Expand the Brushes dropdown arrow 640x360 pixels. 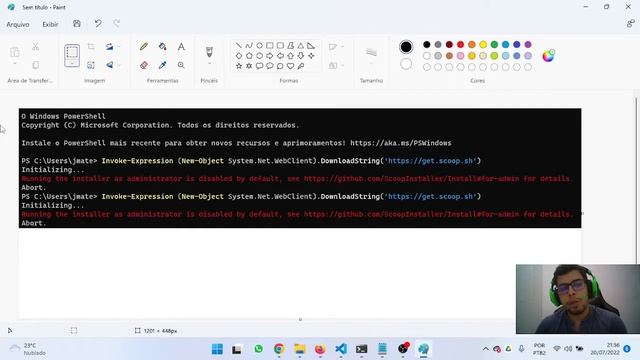tap(209, 64)
